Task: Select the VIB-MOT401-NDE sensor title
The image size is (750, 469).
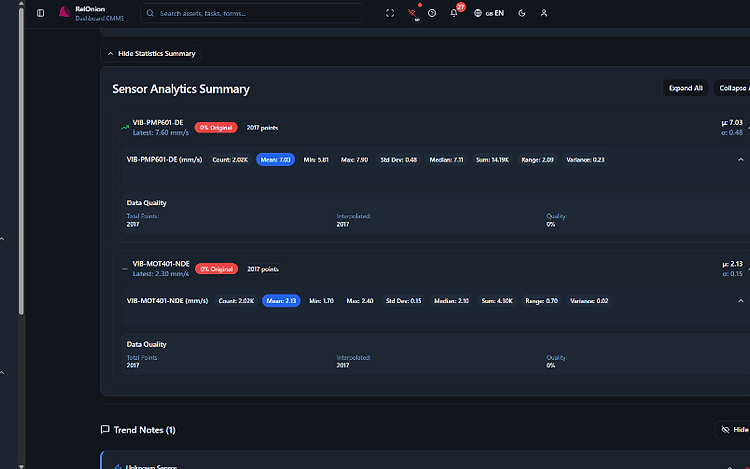Action: pyautogui.click(x=161, y=264)
